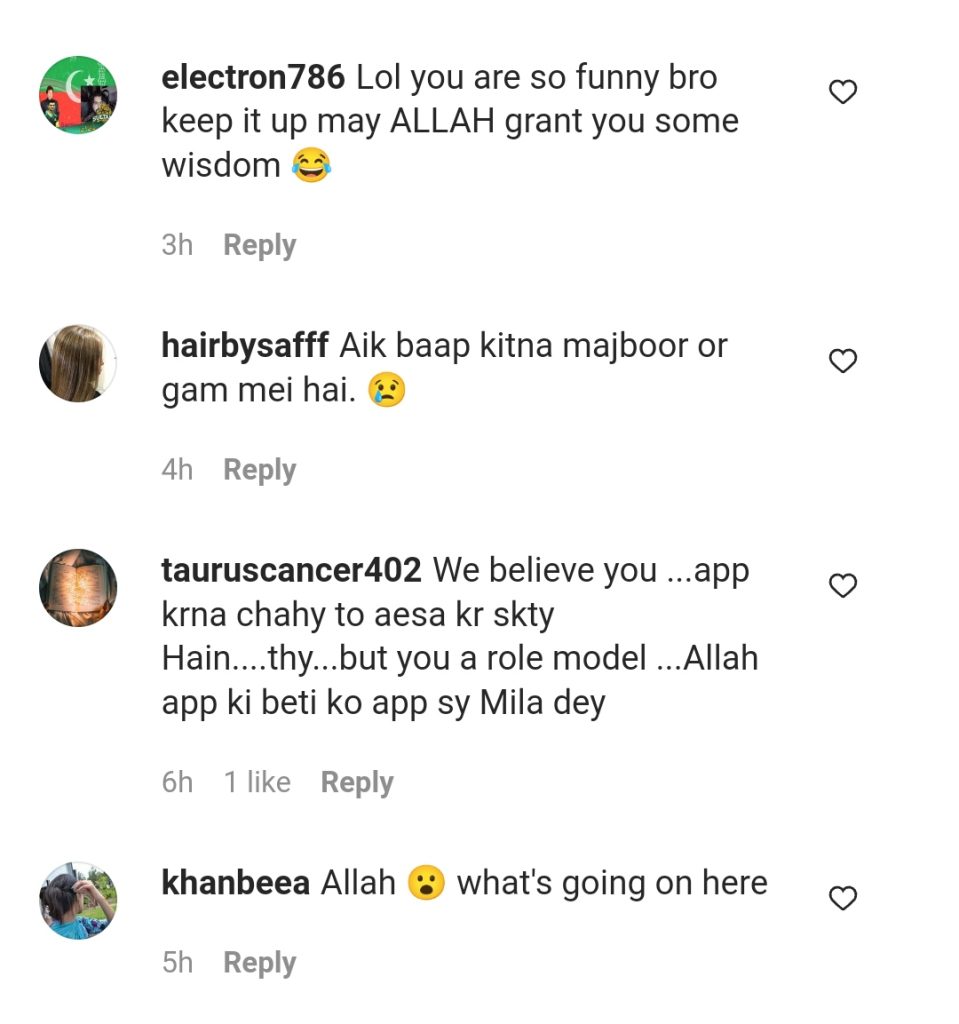Open tauruscancer402's avatar image
Viewport: 959px width, 1024px height.
78,588
